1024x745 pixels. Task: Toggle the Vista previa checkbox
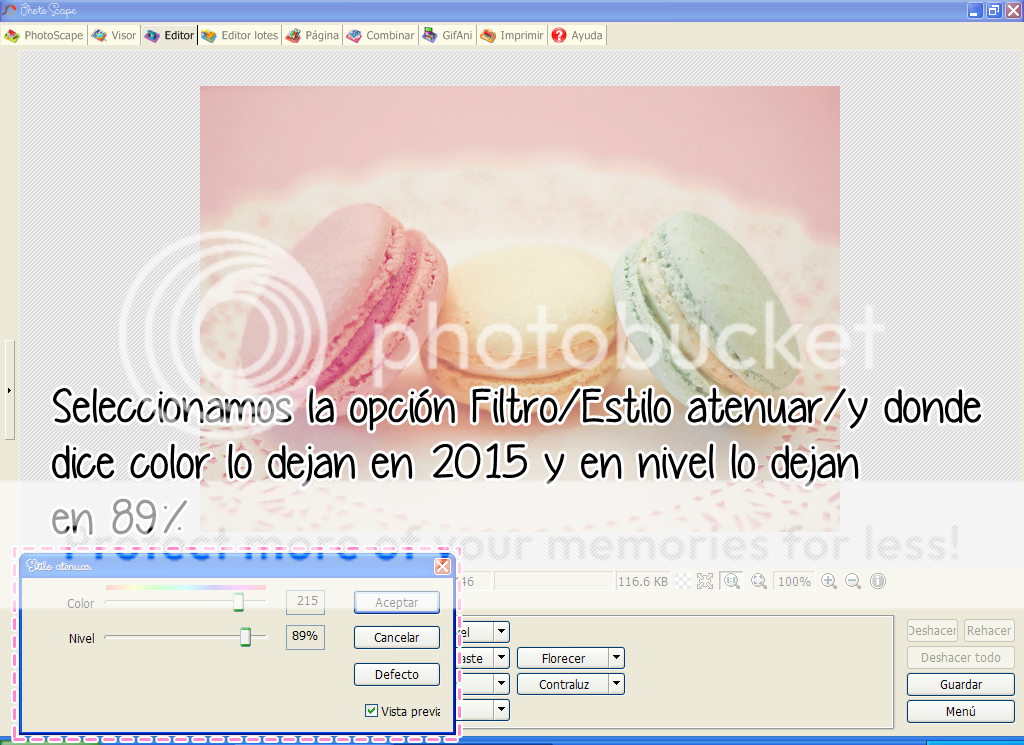click(372, 710)
